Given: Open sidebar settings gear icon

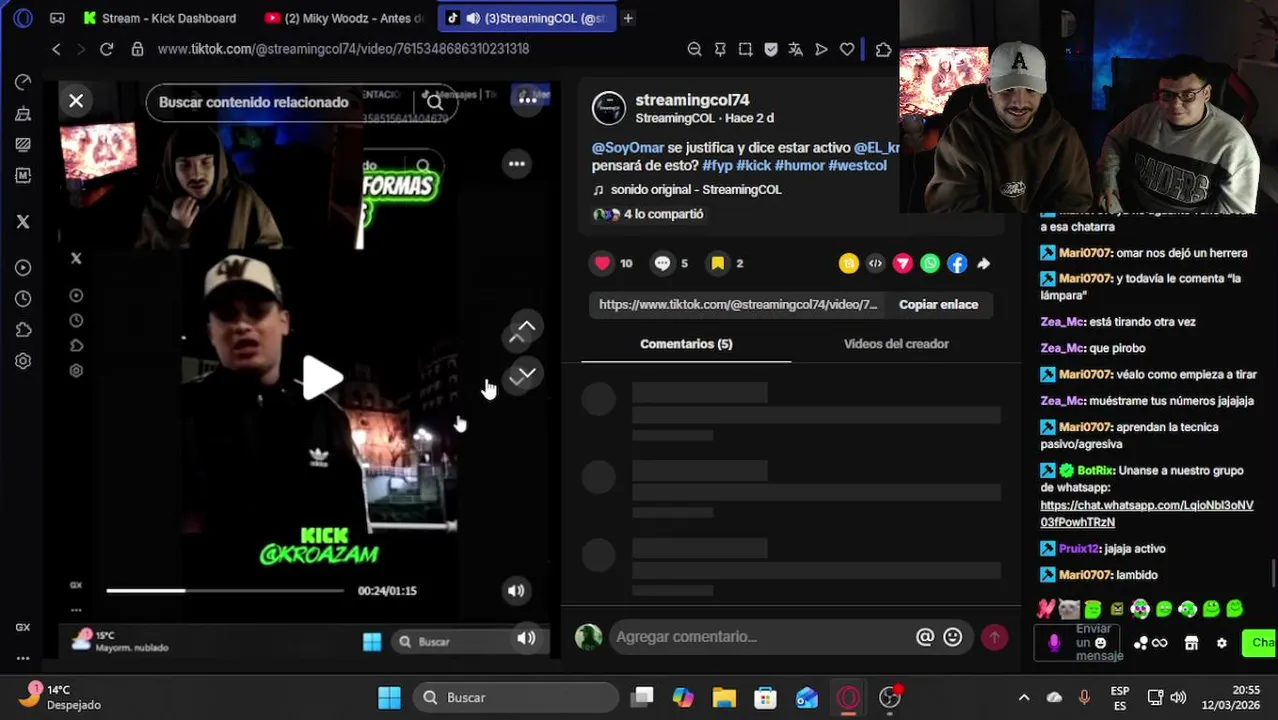Looking at the screenshot, I should (23, 361).
